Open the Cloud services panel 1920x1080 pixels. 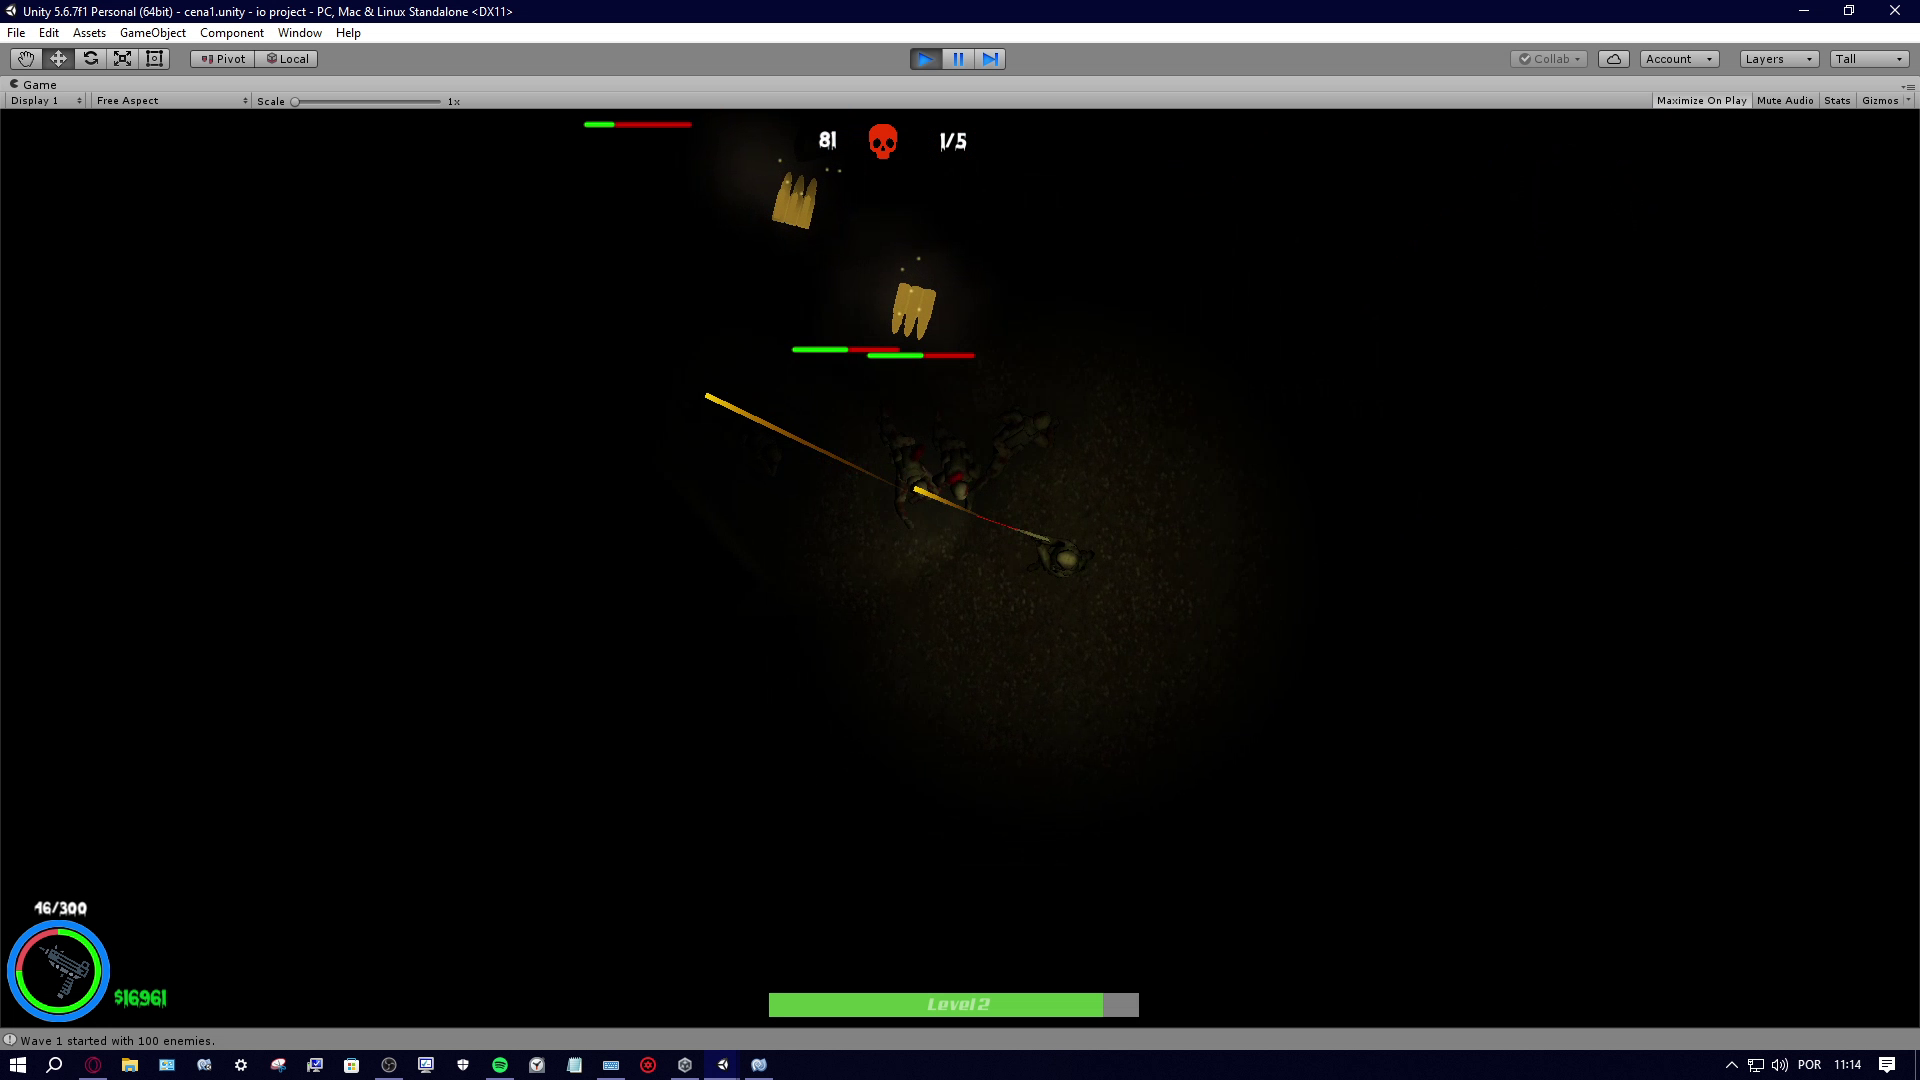point(1613,59)
